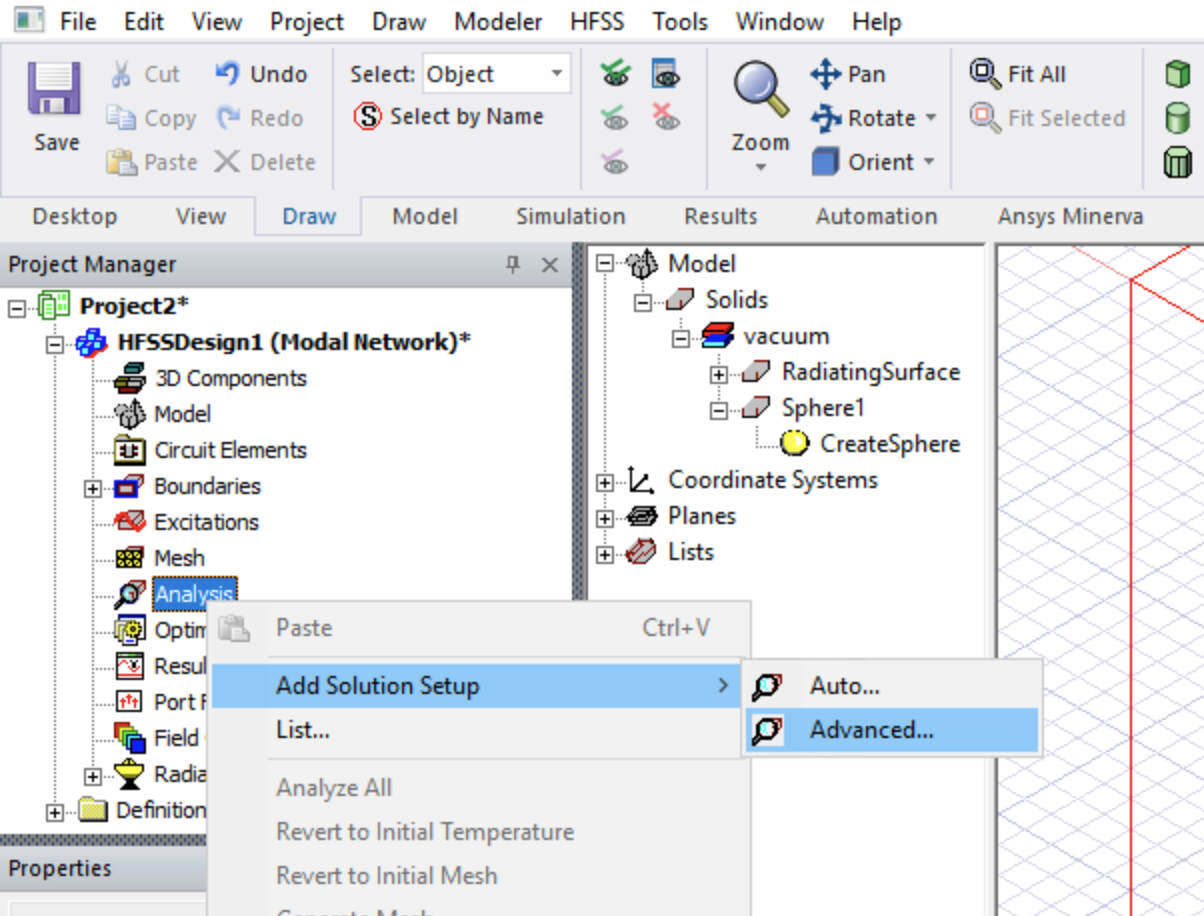Click the Mesh tree icon

[x=130, y=558]
